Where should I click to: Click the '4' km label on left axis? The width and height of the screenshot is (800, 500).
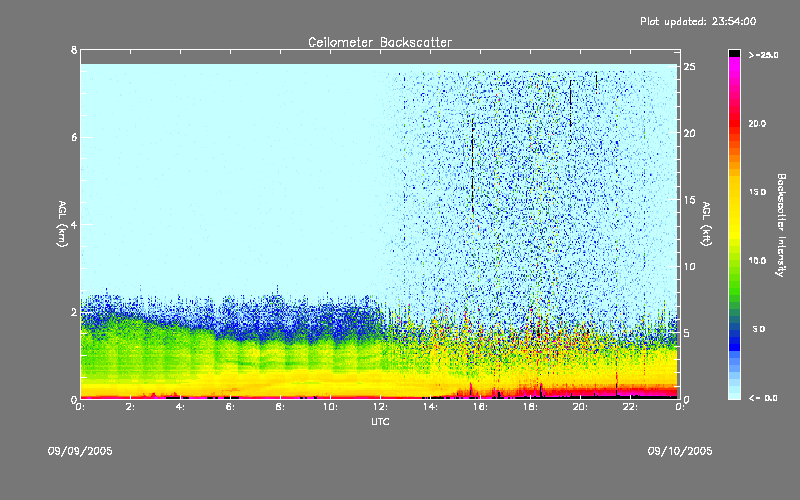(74, 224)
